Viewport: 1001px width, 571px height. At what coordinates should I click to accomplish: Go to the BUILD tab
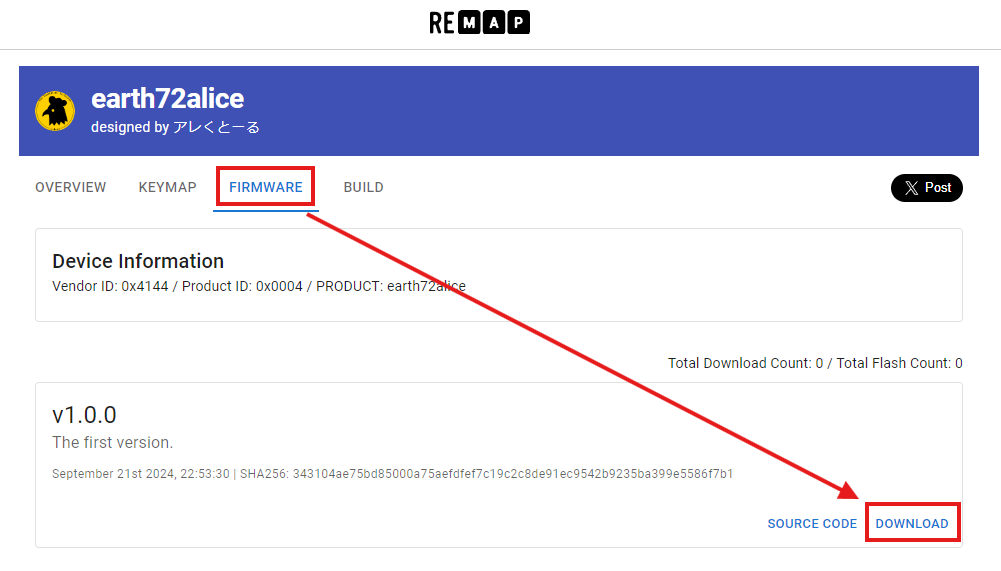[363, 187]
